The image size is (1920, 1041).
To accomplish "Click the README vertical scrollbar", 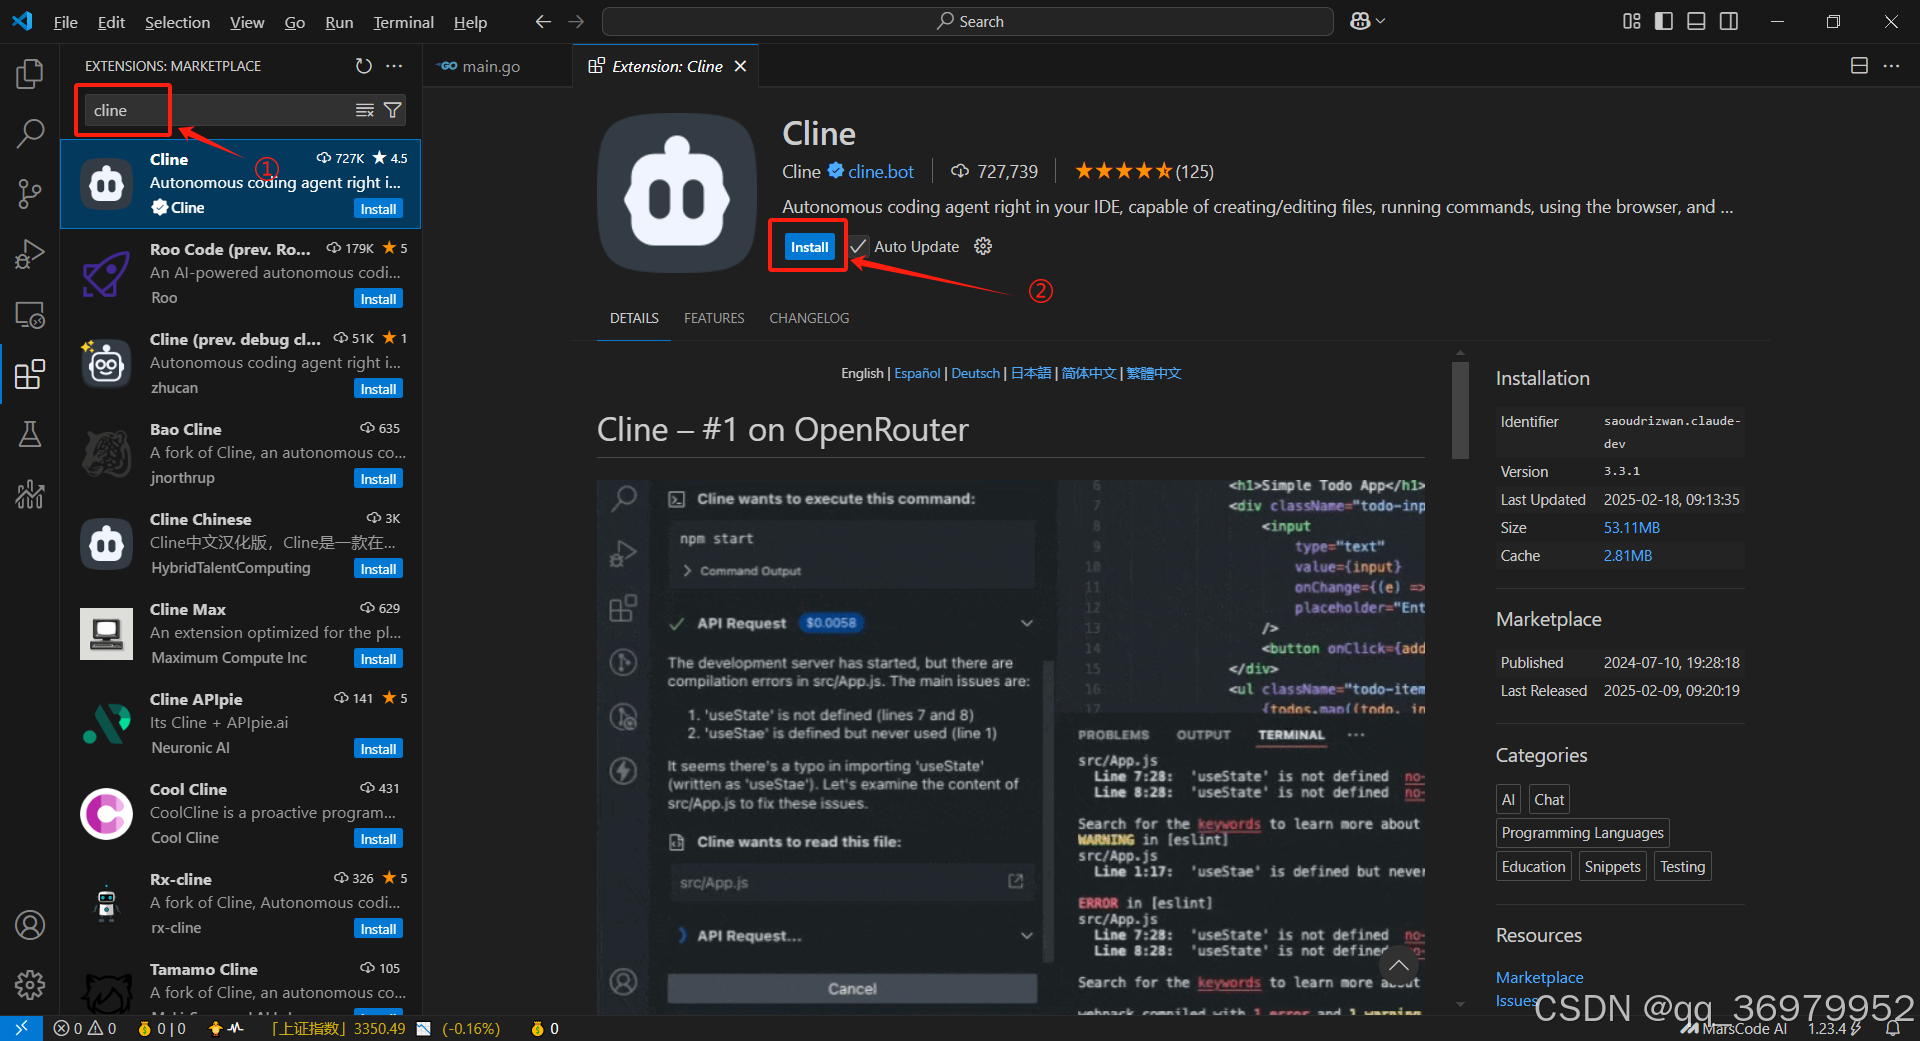I will (x=1460, y=410).
